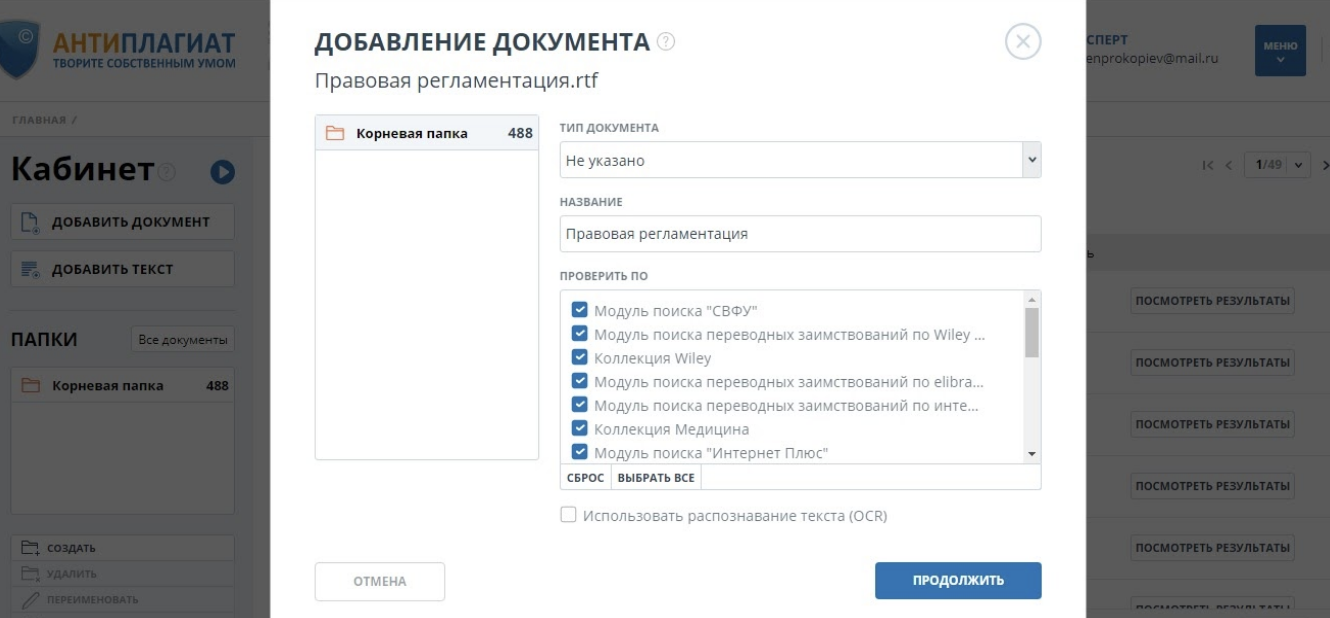Select Корневая папка in the dialog

point(412,133)
